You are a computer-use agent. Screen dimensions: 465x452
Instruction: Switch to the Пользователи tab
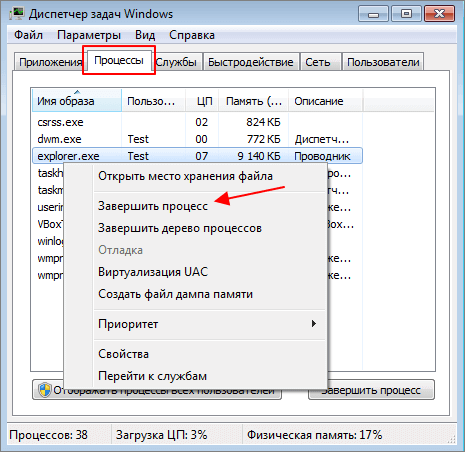383,62
